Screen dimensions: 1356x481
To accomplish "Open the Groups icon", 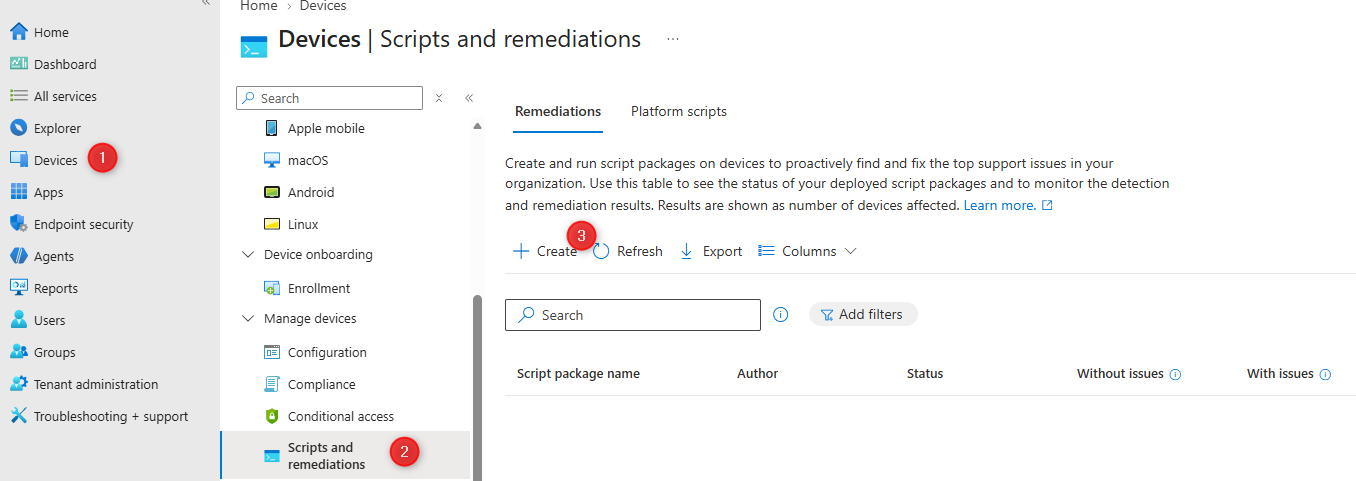I will [x=18, y=352].
